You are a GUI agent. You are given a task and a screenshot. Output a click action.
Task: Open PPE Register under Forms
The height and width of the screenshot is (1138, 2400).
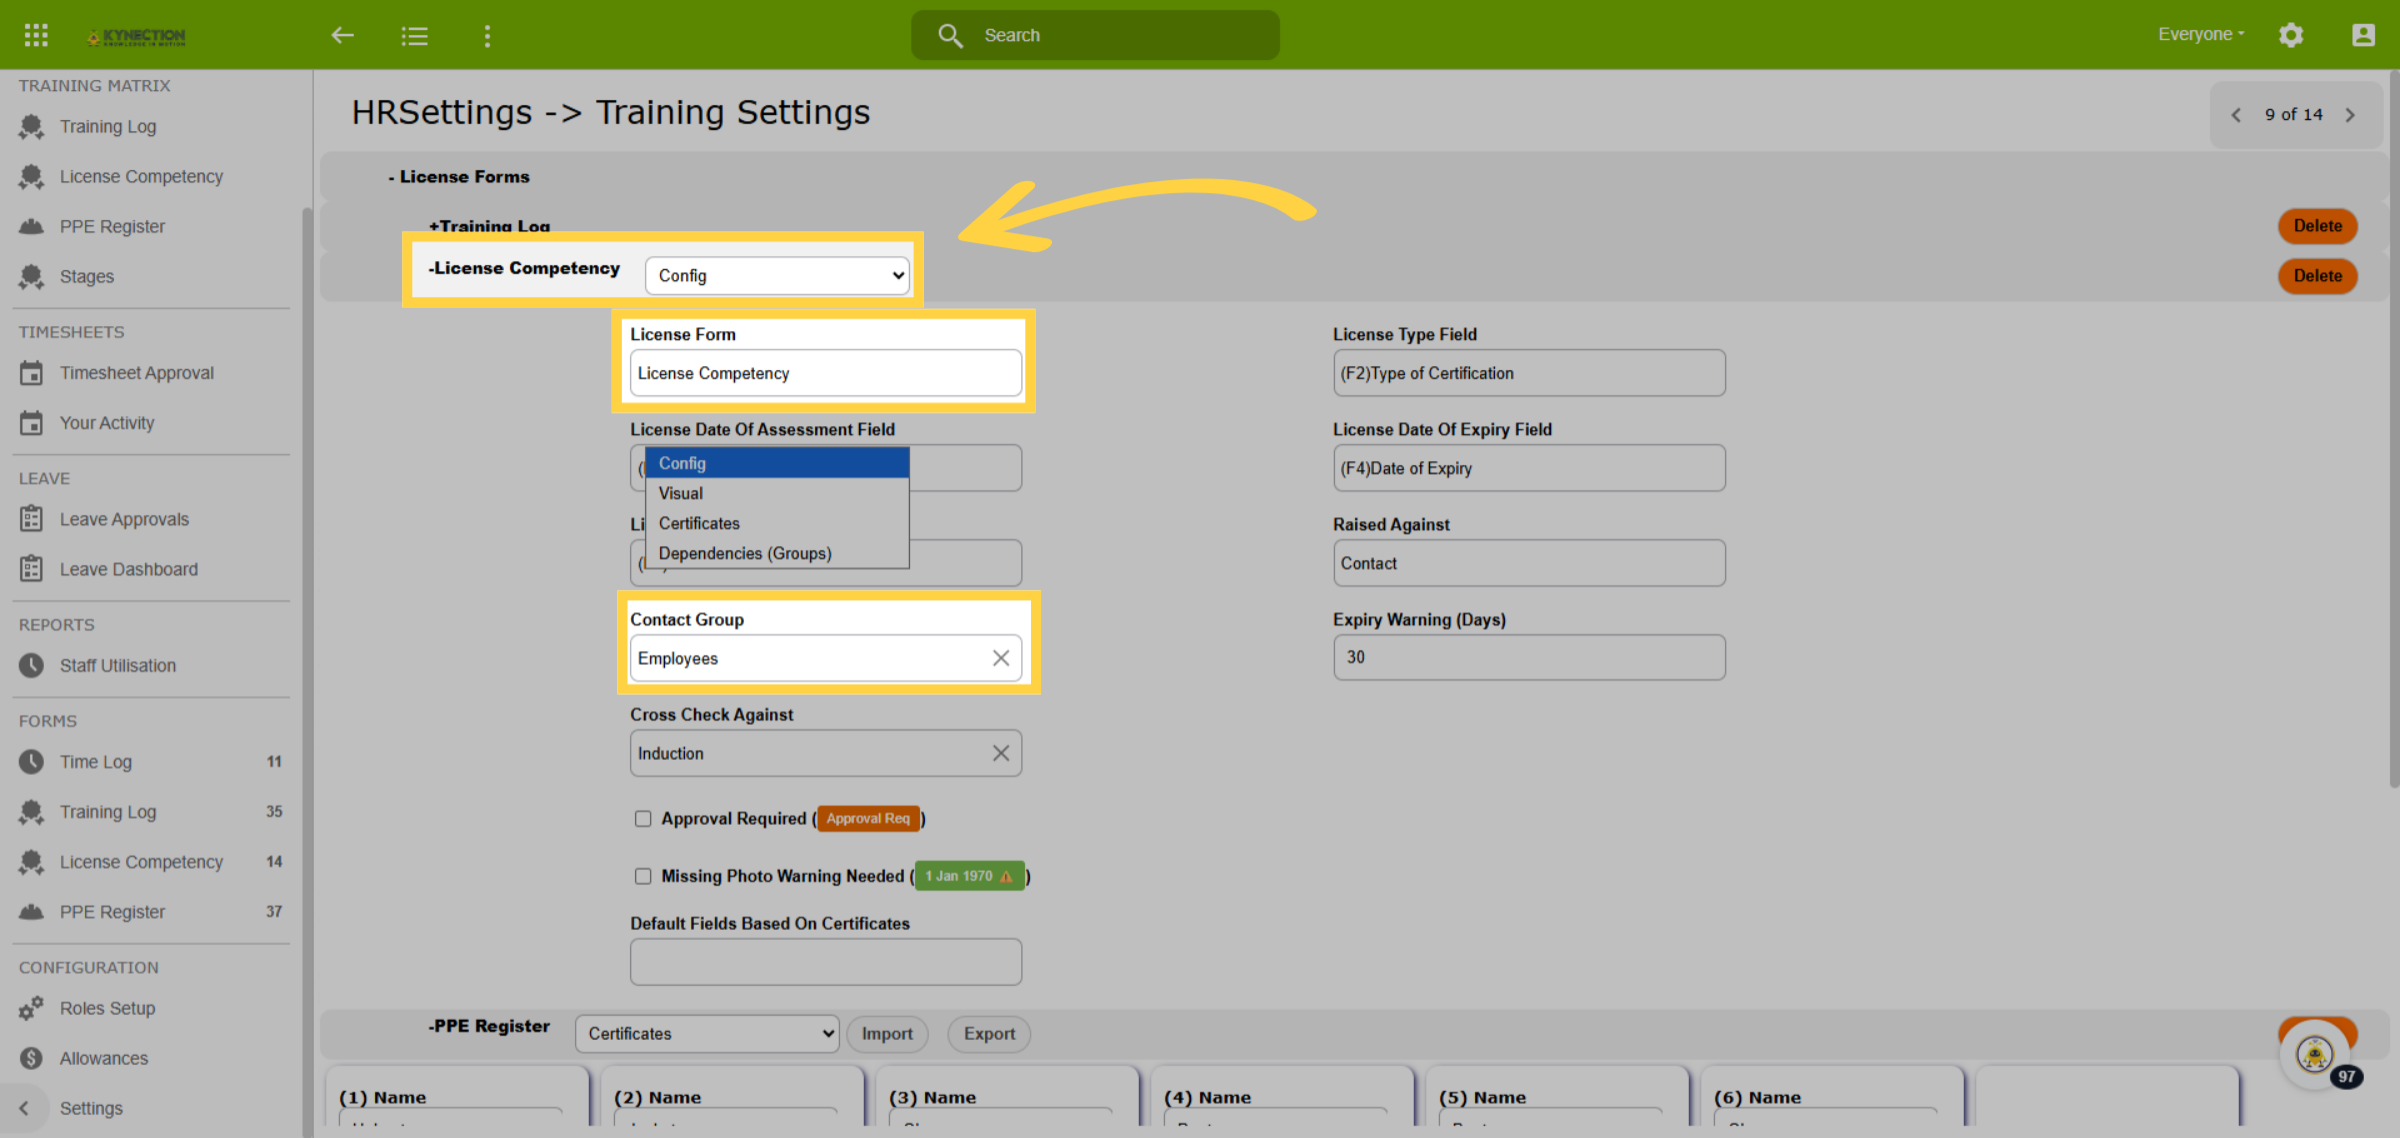[x=112, y=912]
